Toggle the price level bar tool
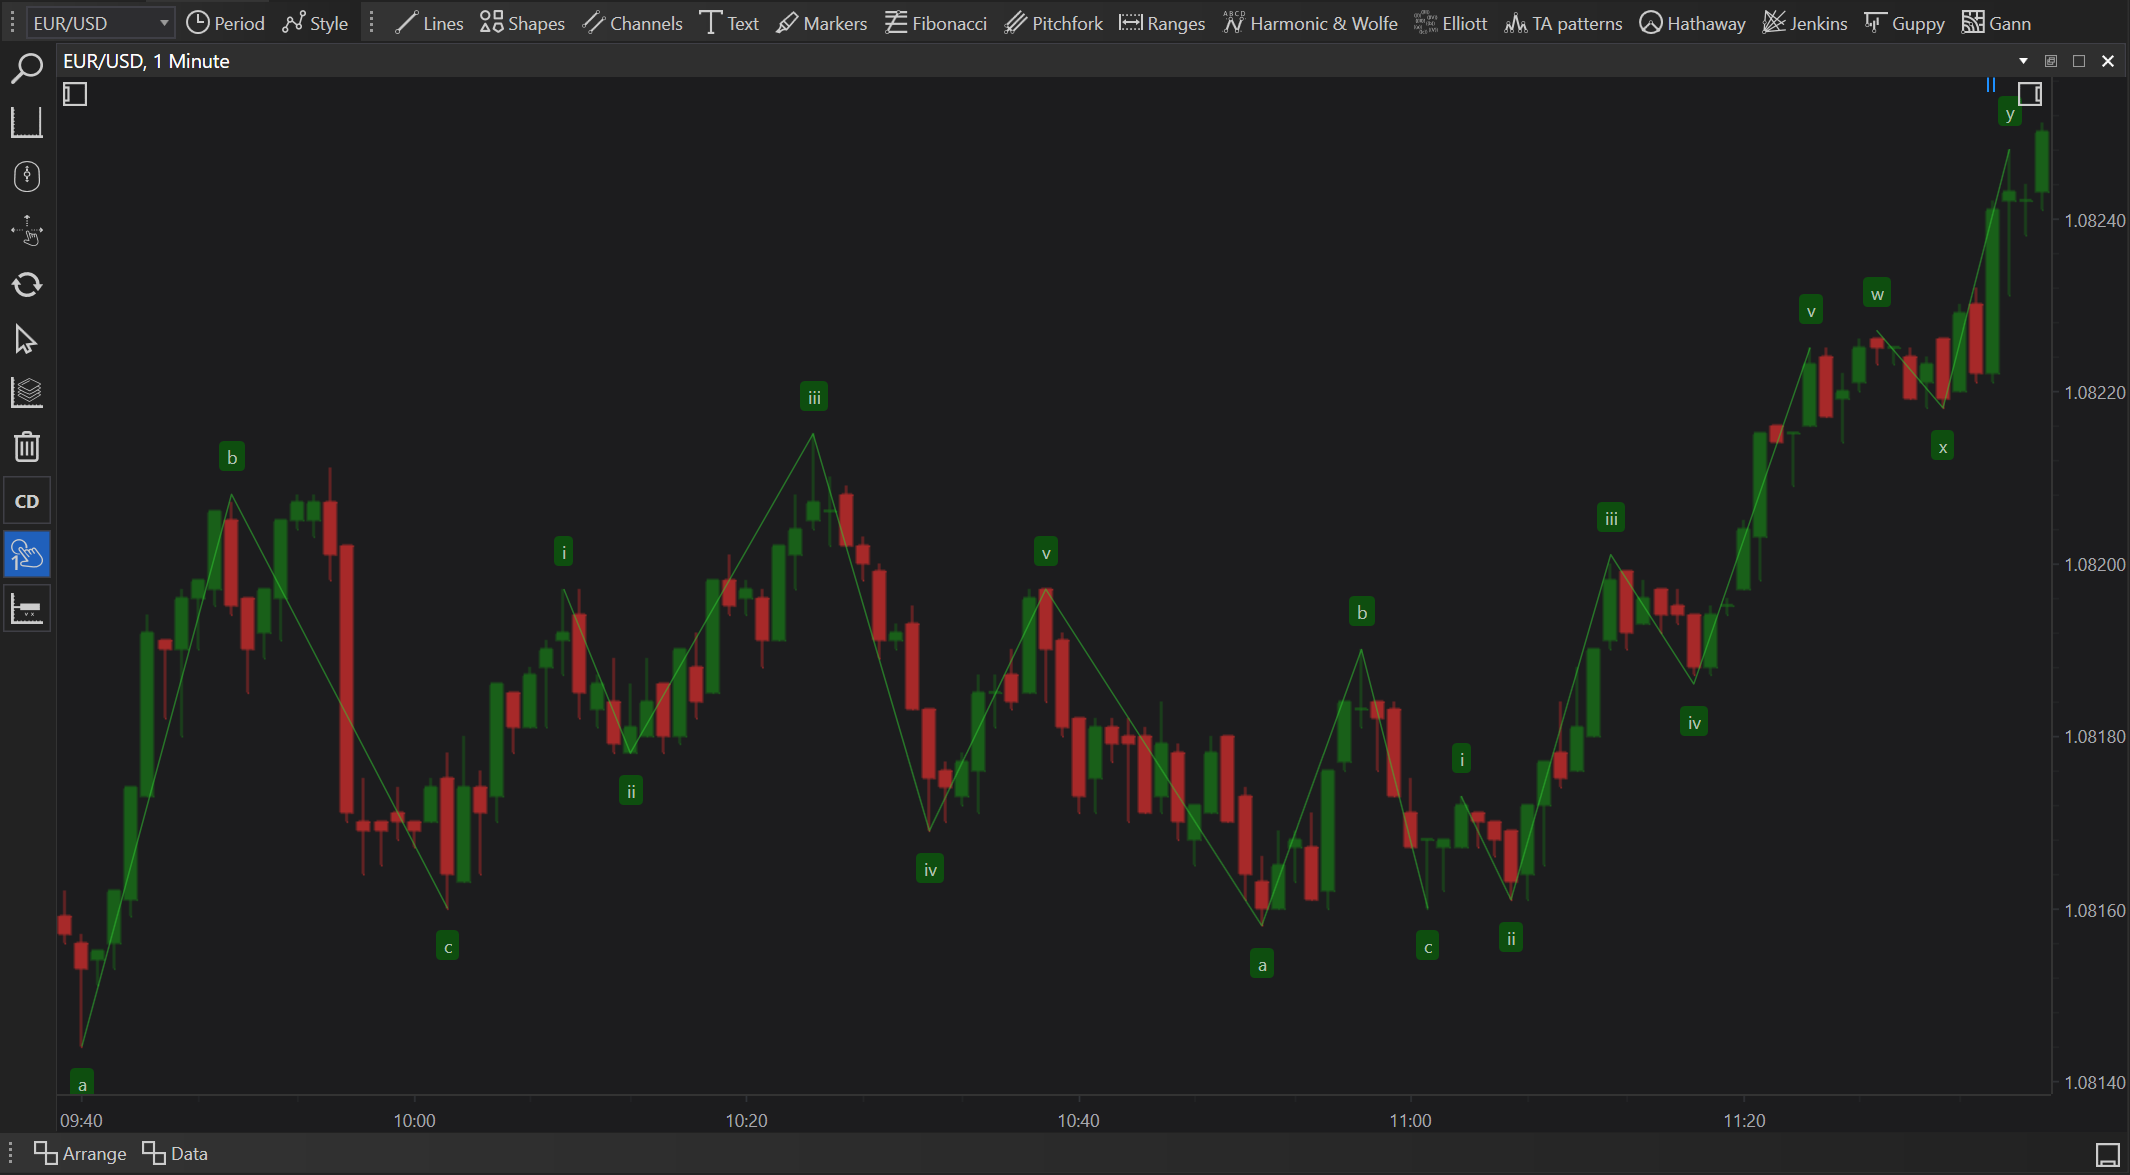Image resolution: width=2130 pixels, height=1175 pixels. pyautogui.click(x=27, y=608)
